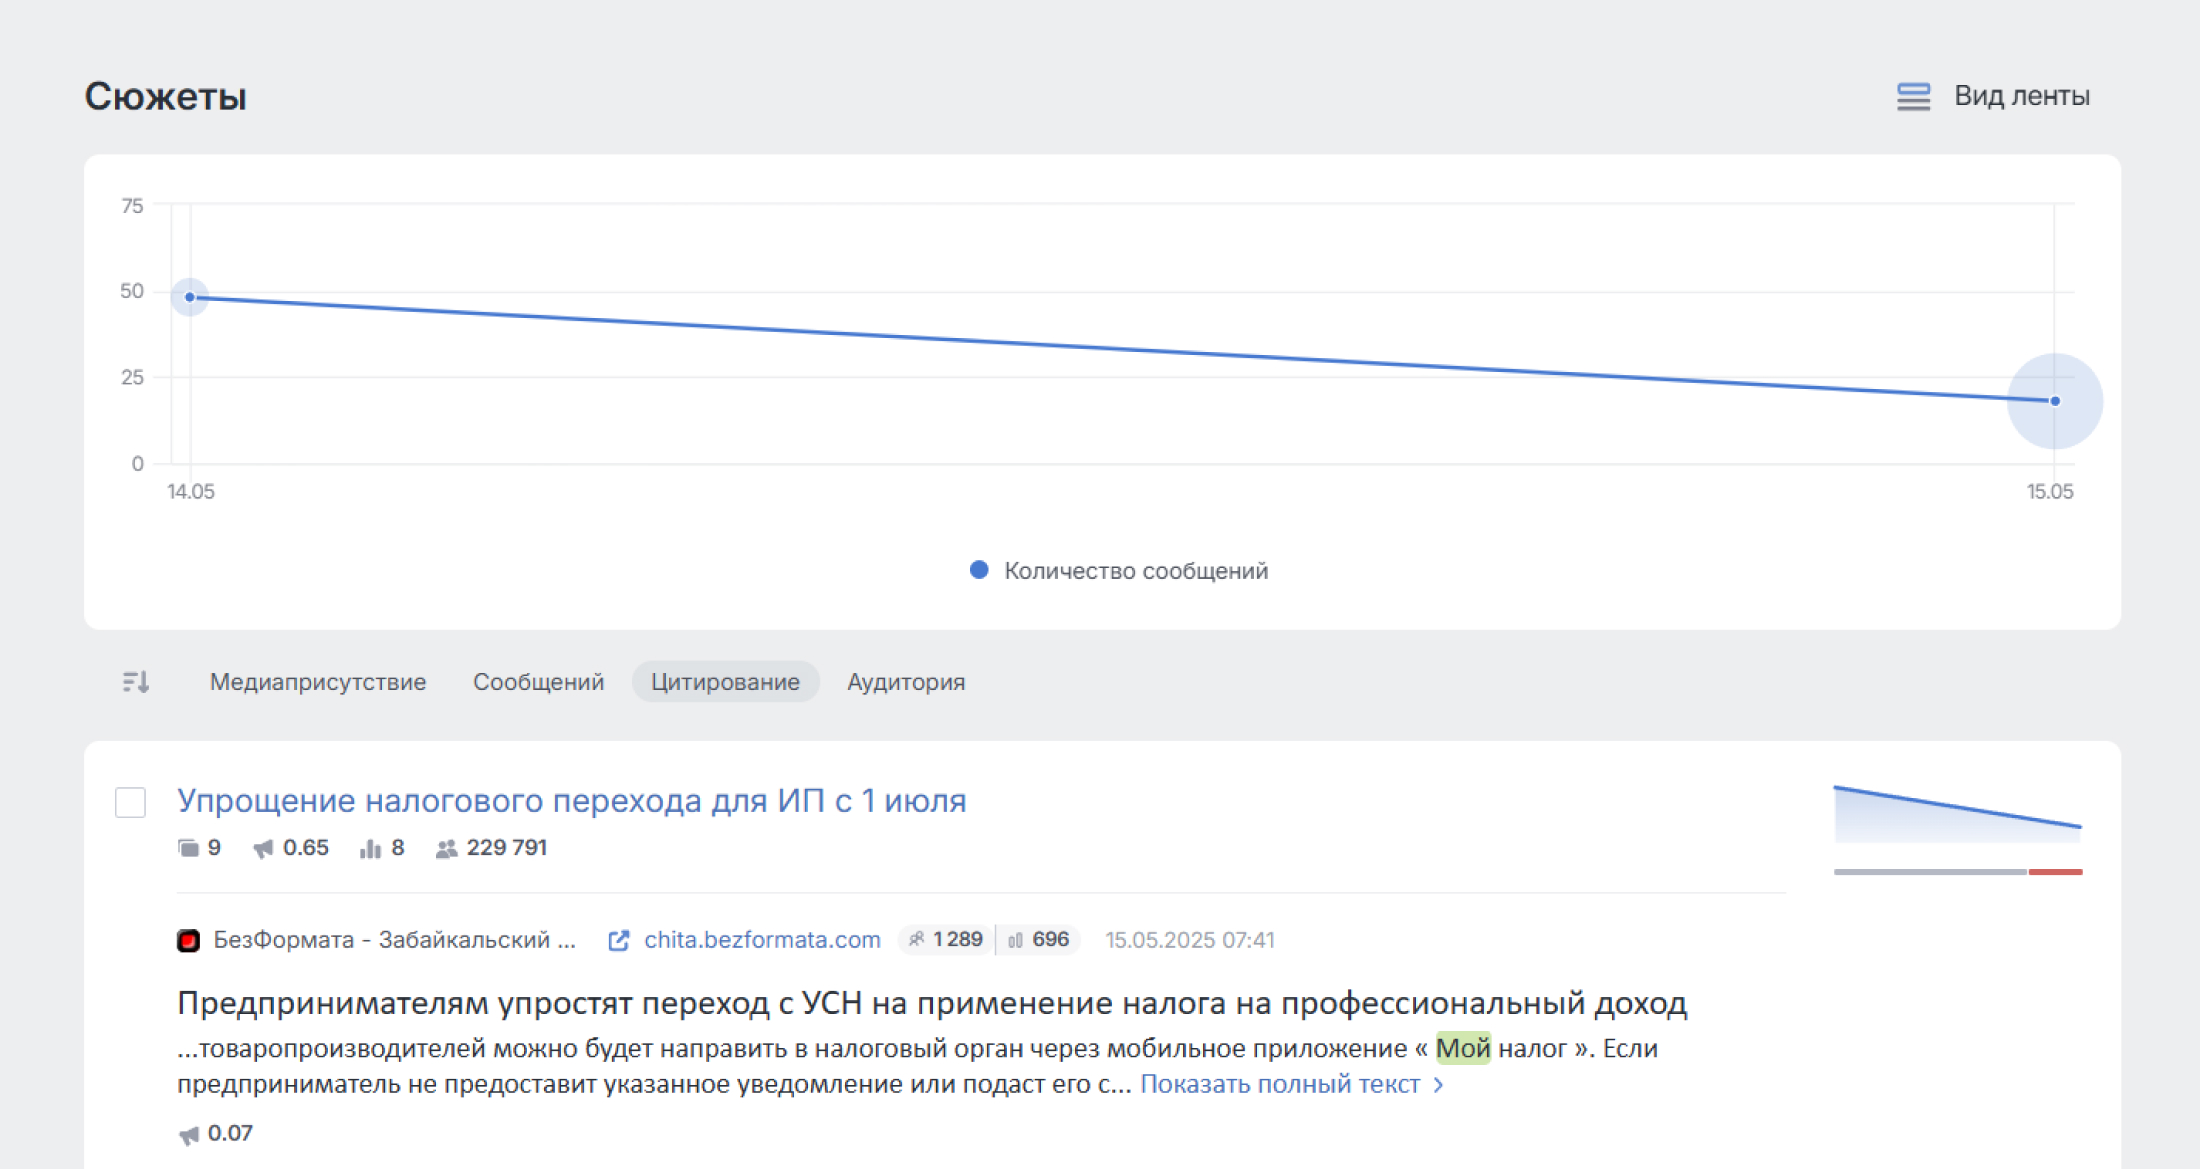
Task: Expand full text via the chevron arrow
Action: click(1438, 1085)
